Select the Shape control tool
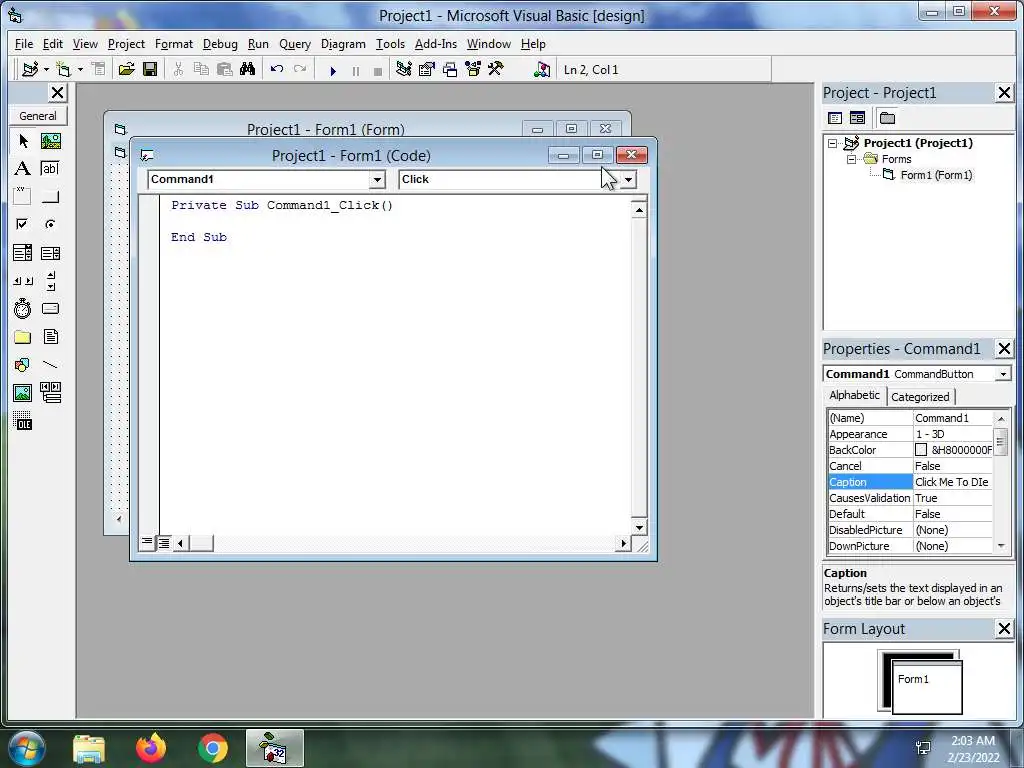The width and height of the screenshot is (1024, 768). pos(23,364)
